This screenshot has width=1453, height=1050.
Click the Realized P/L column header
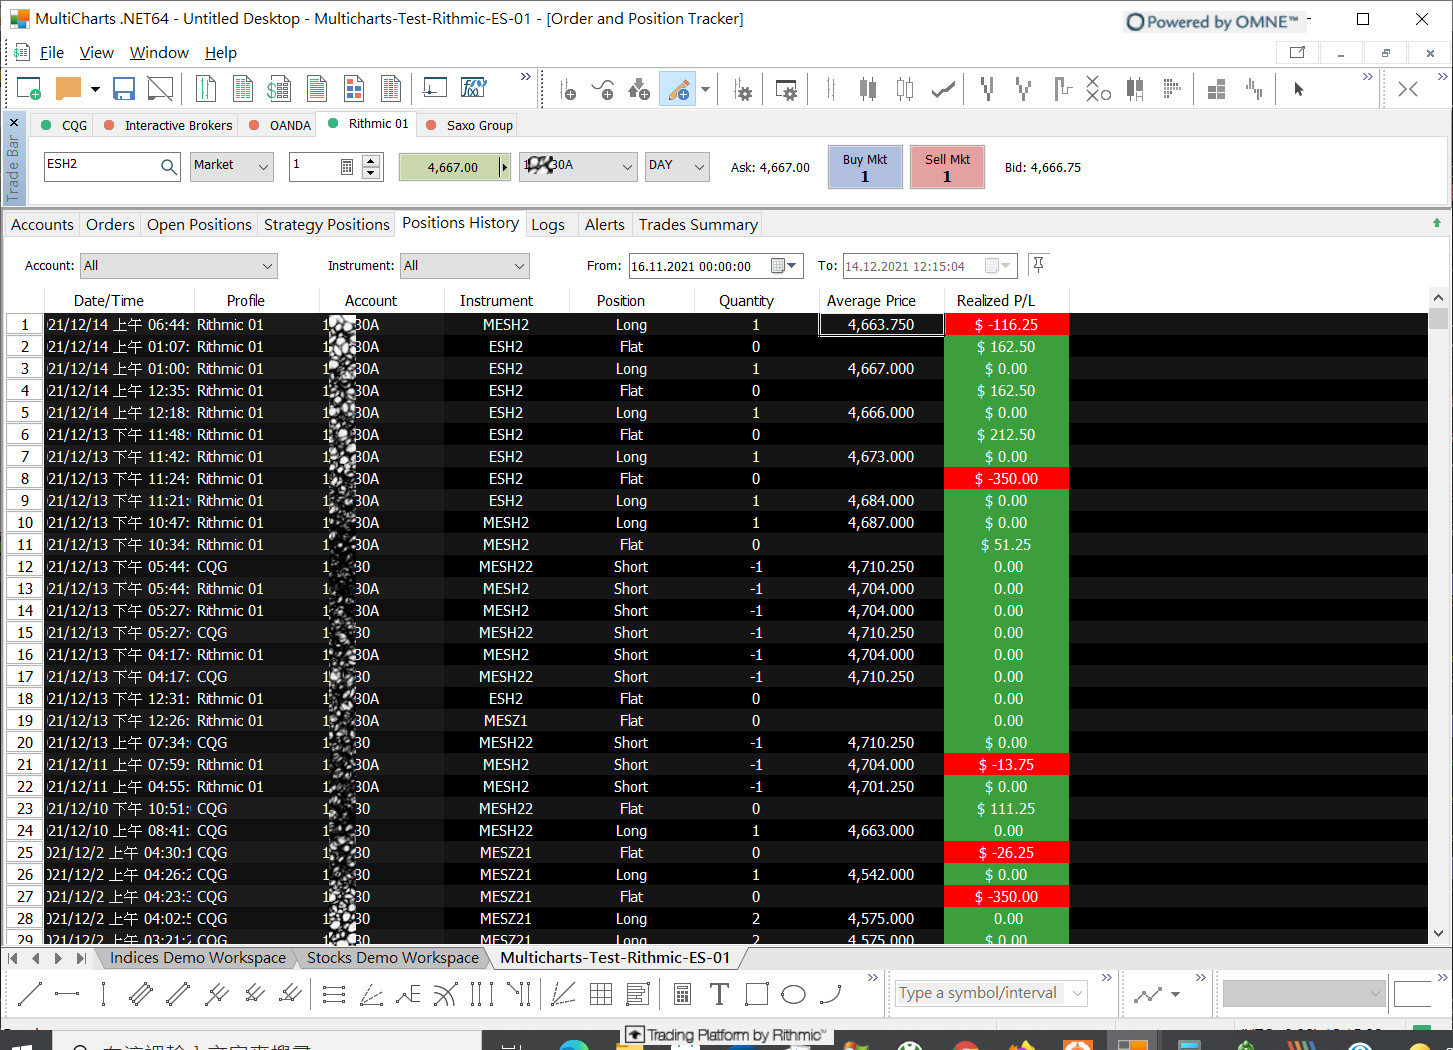click(1006, 300)
